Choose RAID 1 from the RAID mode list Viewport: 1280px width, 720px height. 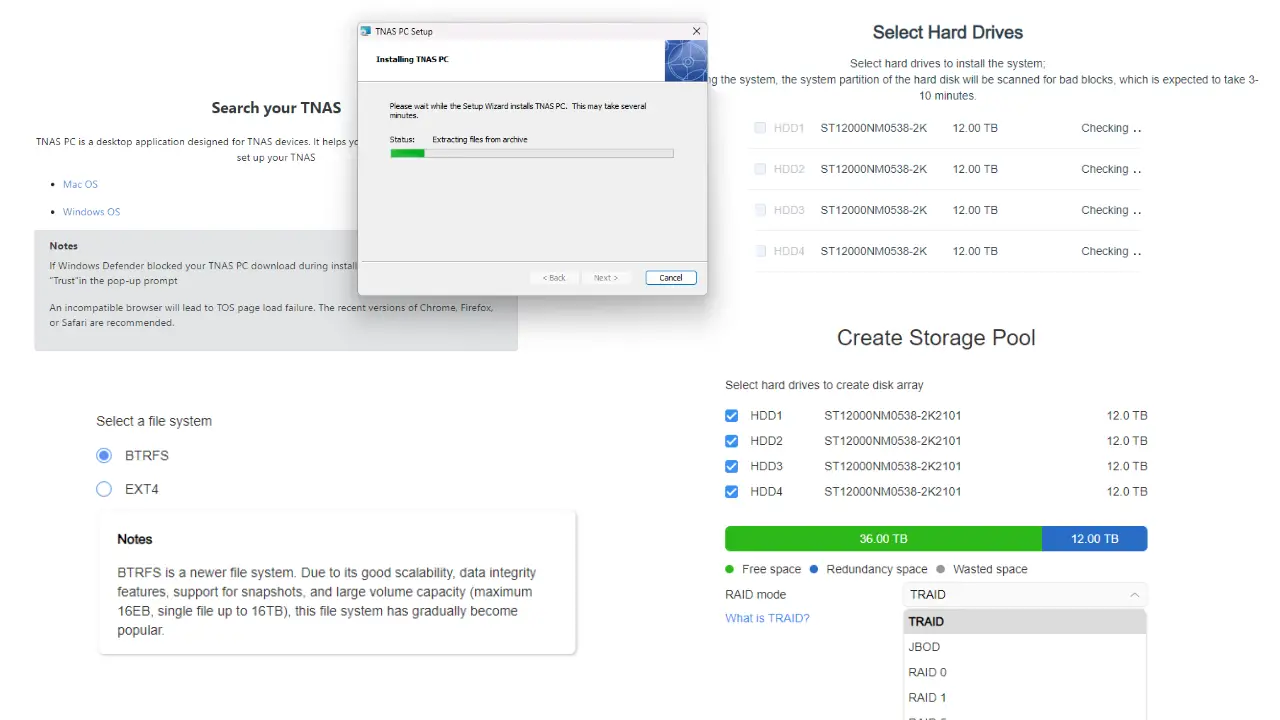pyautogui.click(x=1025, y=698)
